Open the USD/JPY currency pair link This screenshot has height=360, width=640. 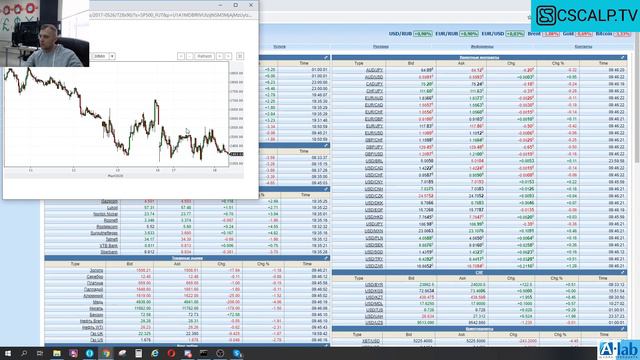pos(374,224)
